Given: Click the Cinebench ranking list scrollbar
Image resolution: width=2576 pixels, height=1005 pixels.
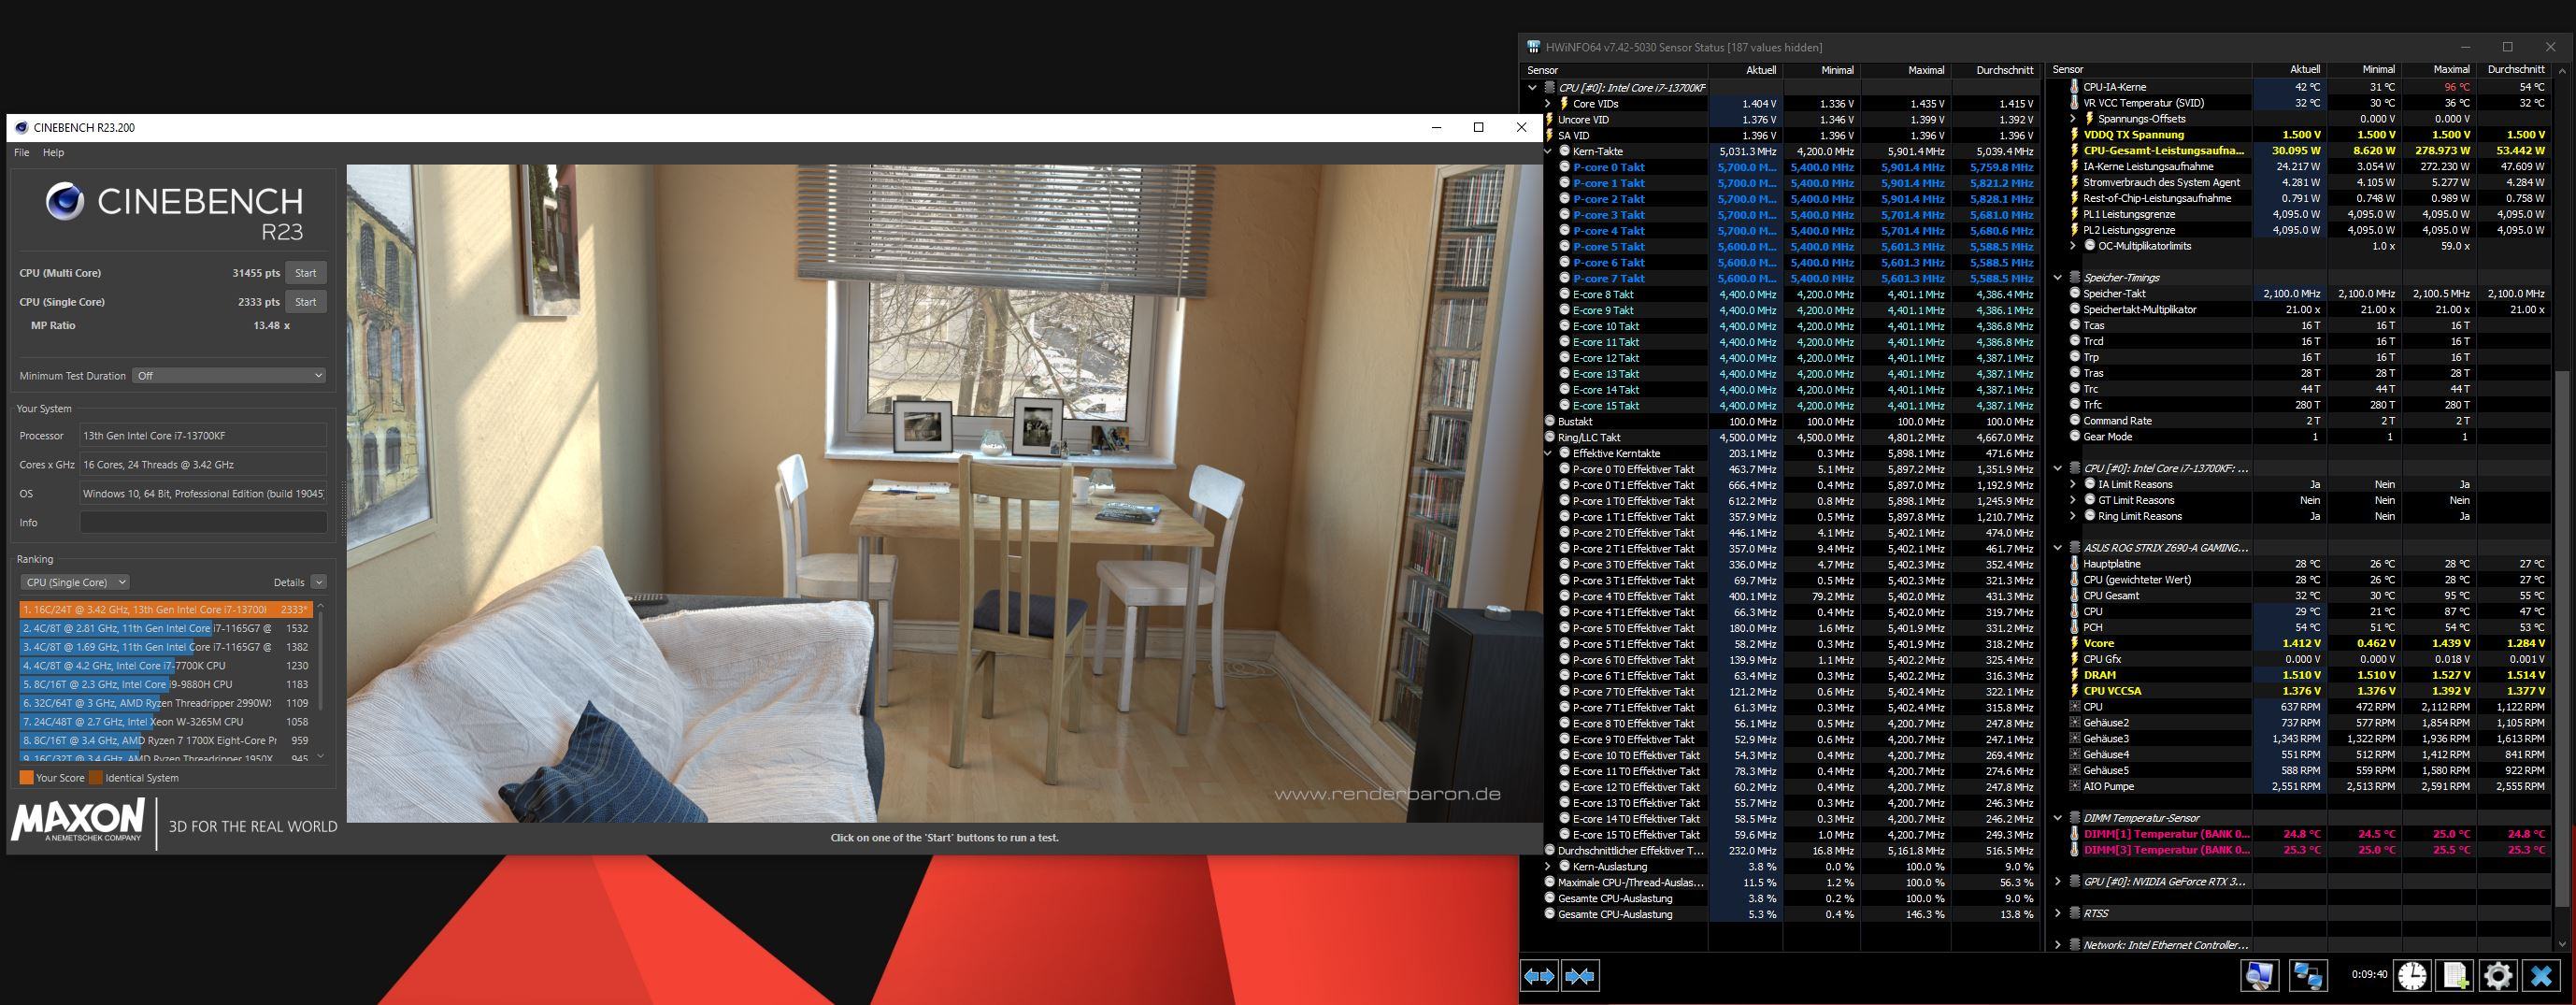Looking at the screenshot, I should click(321, 660).
